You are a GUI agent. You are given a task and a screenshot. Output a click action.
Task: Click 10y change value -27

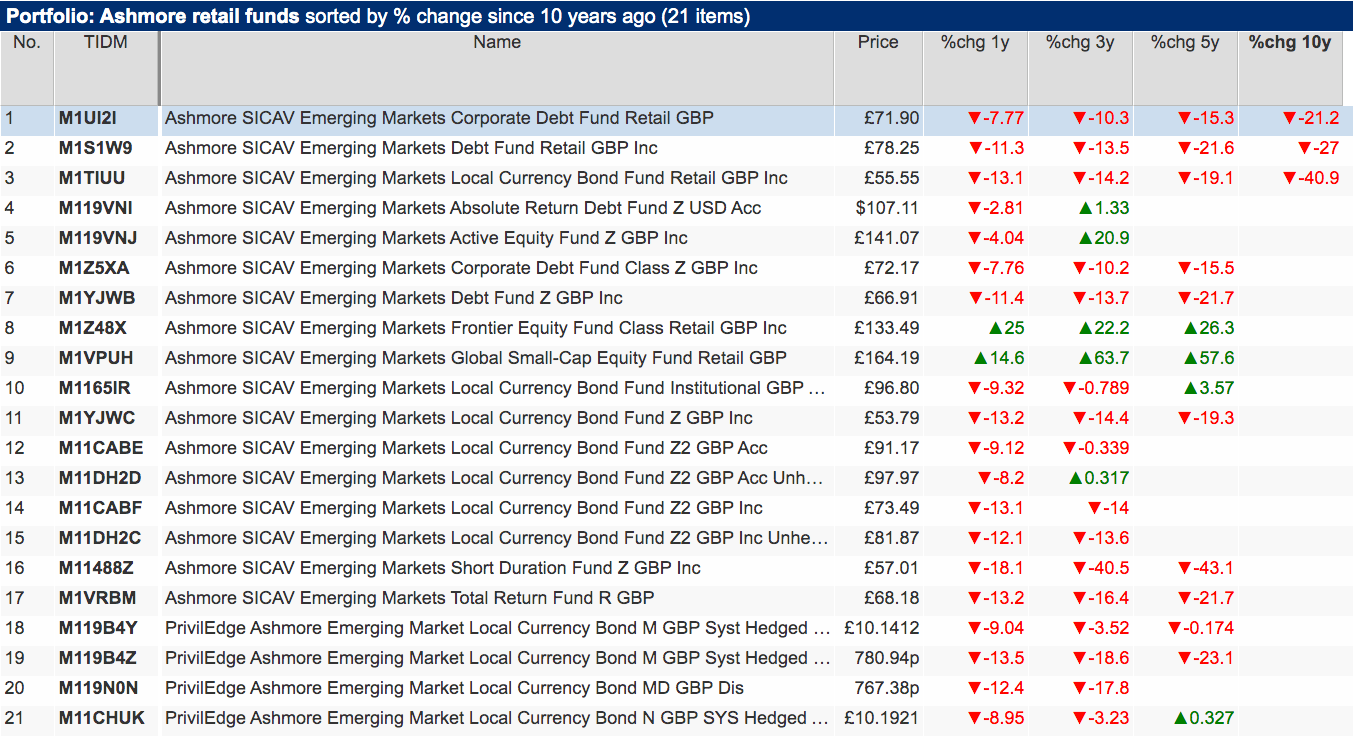click(1318, 148)
